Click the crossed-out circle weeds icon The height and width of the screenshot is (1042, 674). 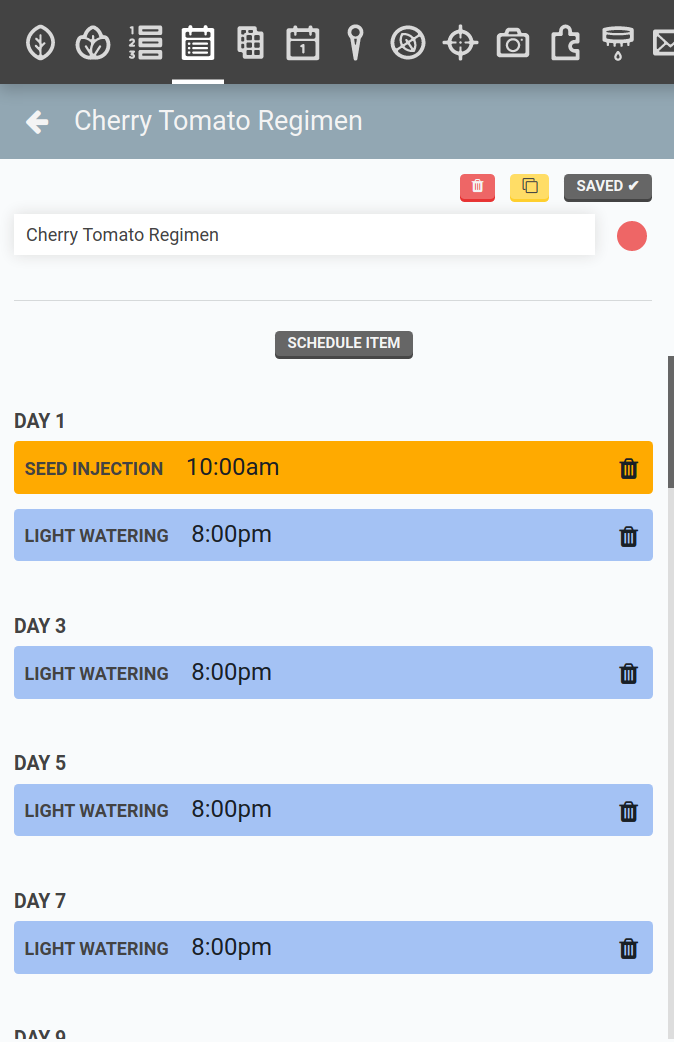pos(408,43)
